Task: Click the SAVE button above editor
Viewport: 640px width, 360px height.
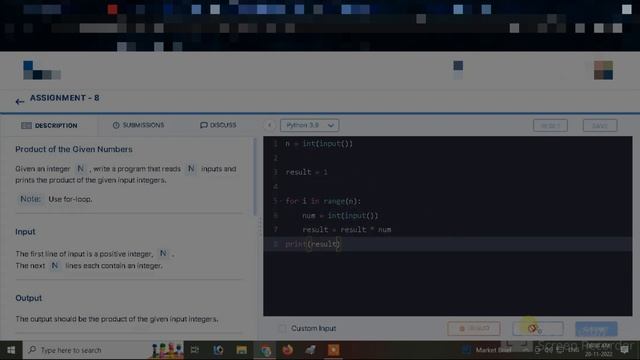Action: coord(600,125)
